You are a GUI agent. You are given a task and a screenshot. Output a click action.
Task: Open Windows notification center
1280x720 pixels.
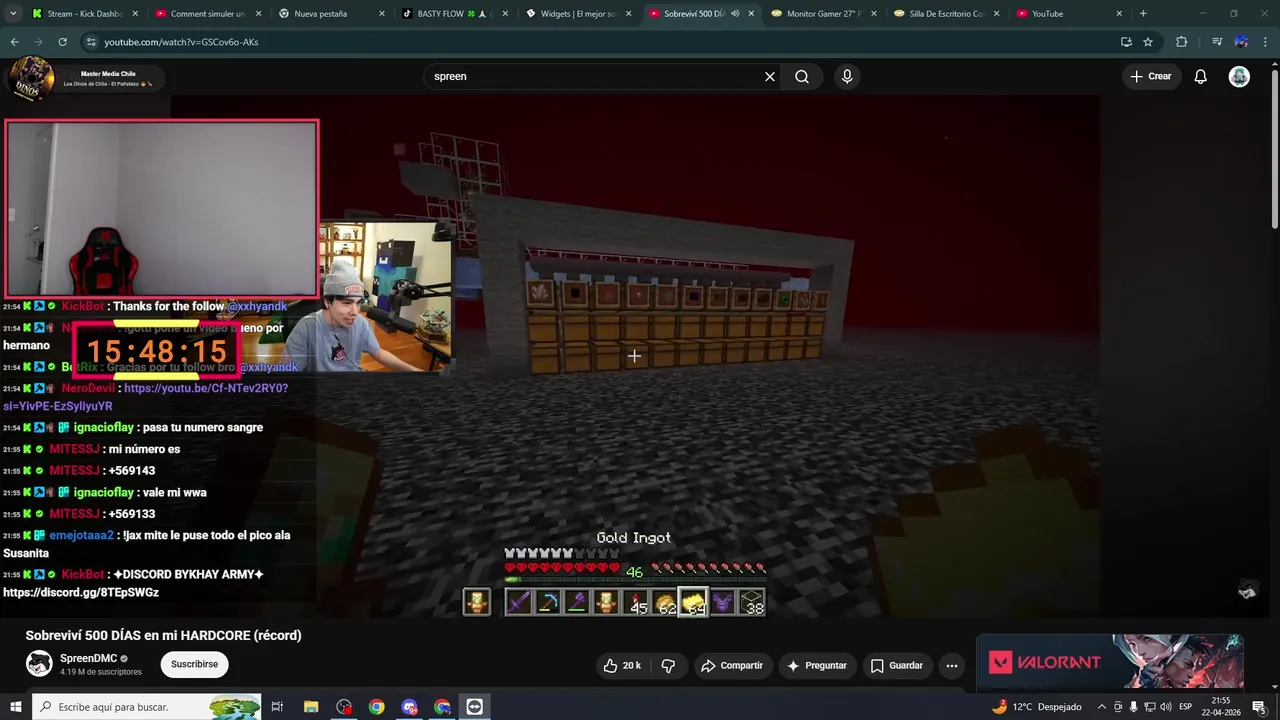point(1259,707)
